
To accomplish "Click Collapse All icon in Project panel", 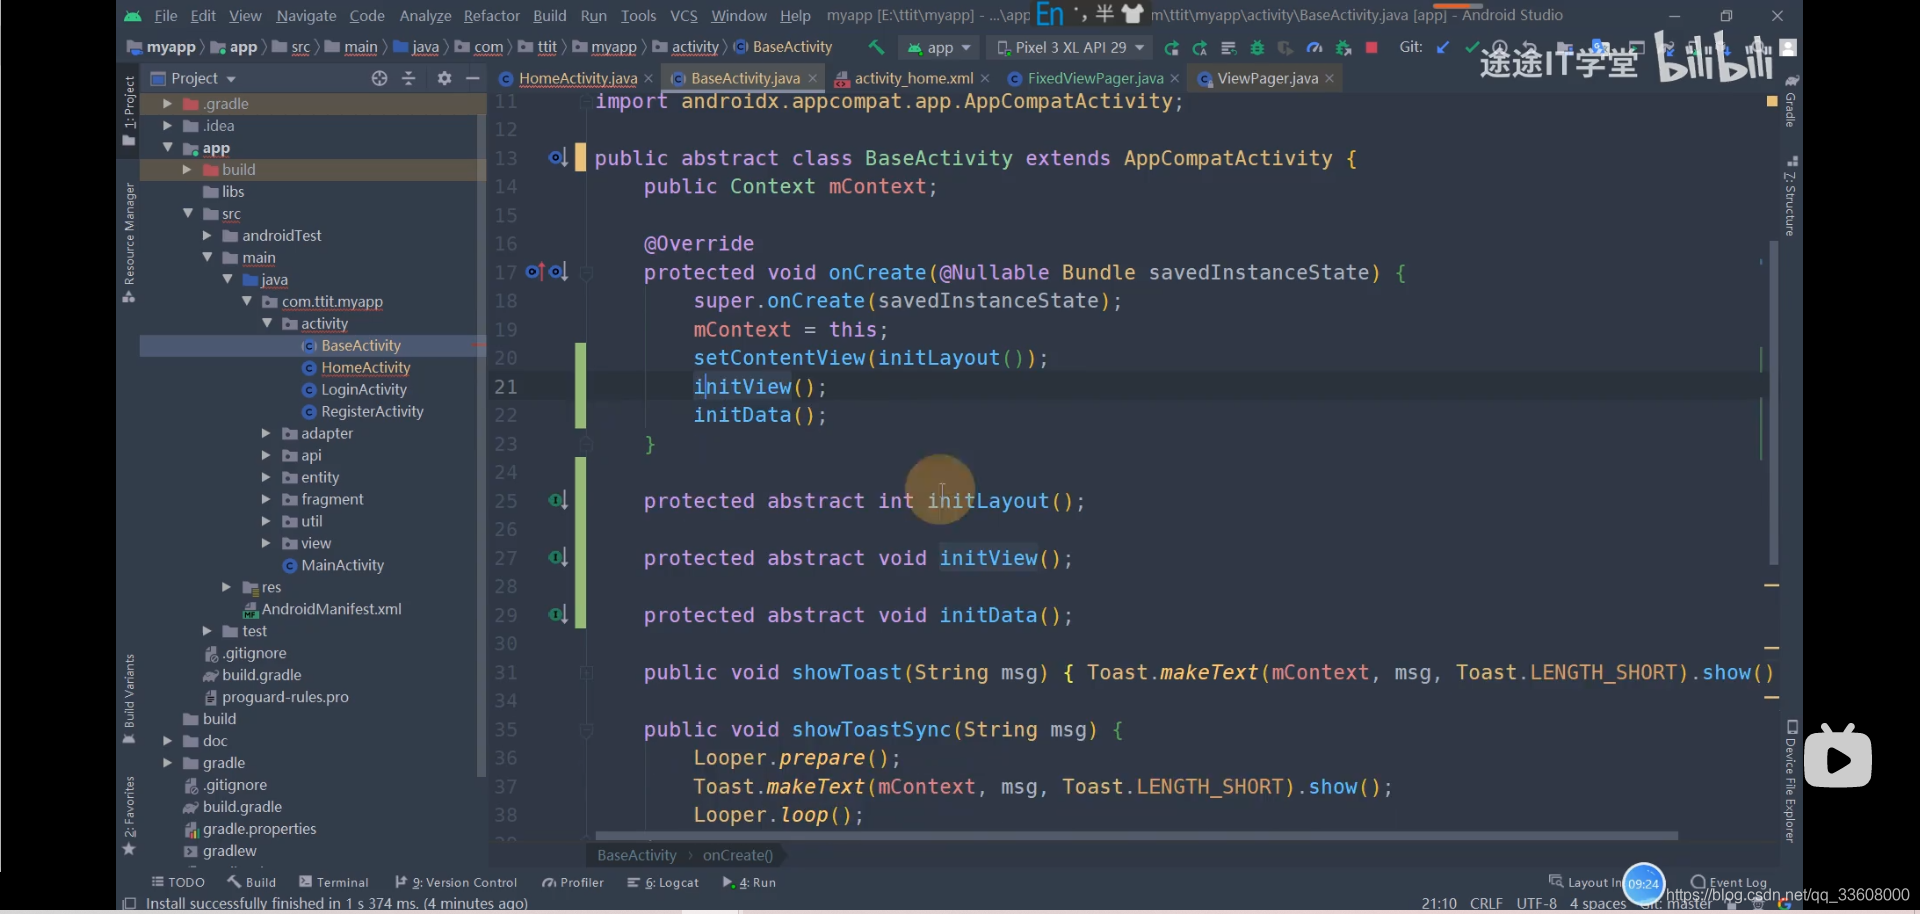I will (408, 78).
